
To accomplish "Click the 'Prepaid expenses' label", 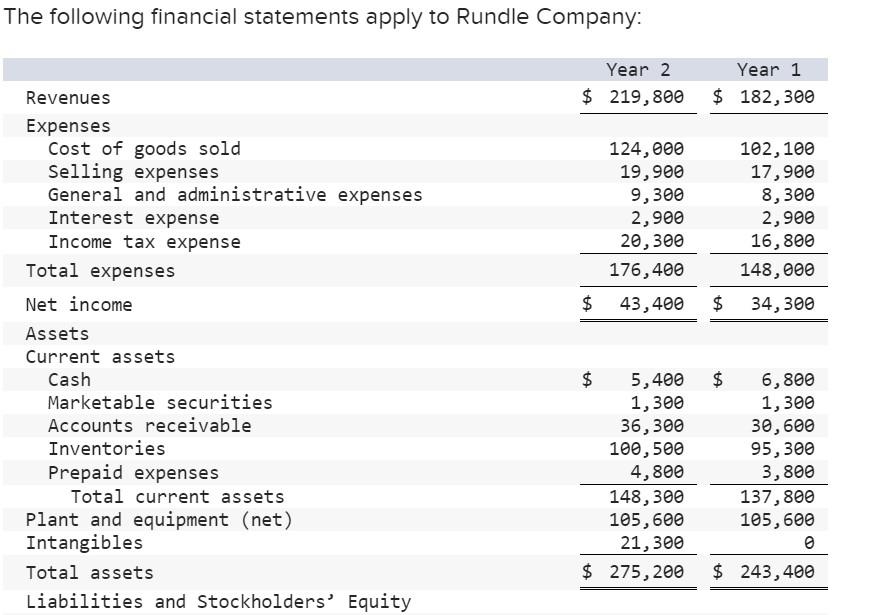I will tap(134, 473).
